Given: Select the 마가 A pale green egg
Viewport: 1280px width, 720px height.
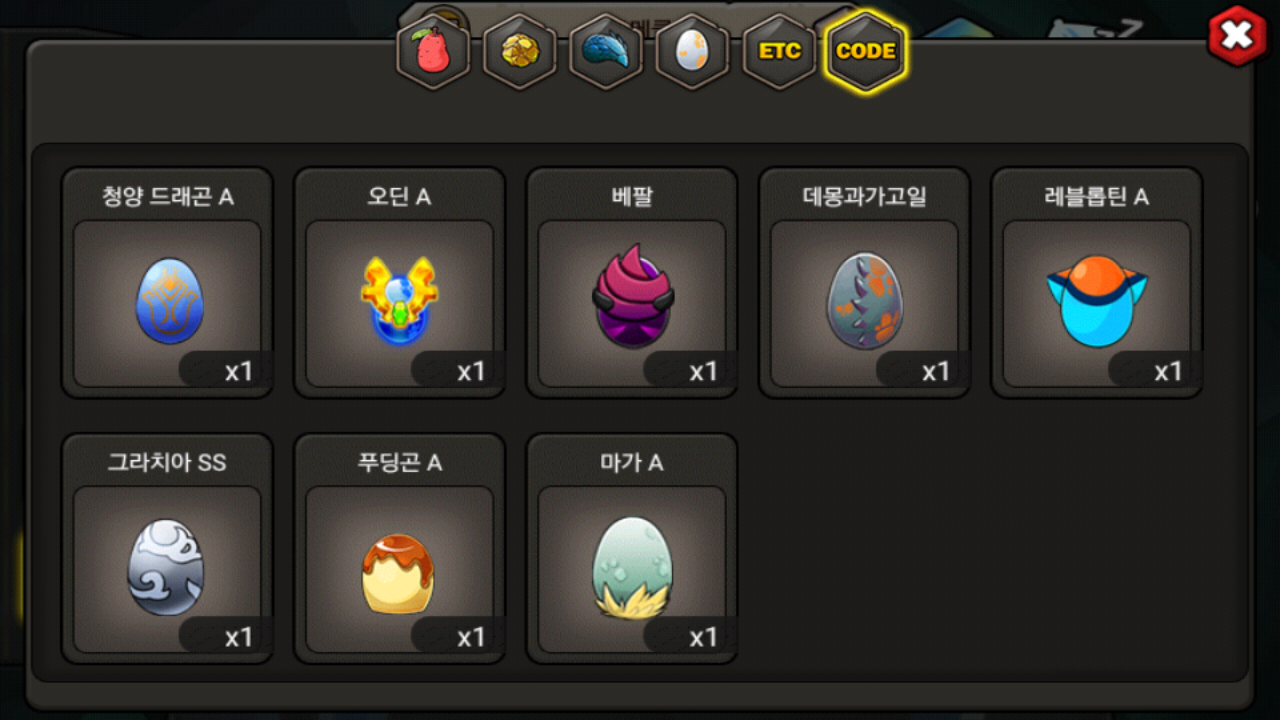Looking at the screenshot, I should pos(632,566).
